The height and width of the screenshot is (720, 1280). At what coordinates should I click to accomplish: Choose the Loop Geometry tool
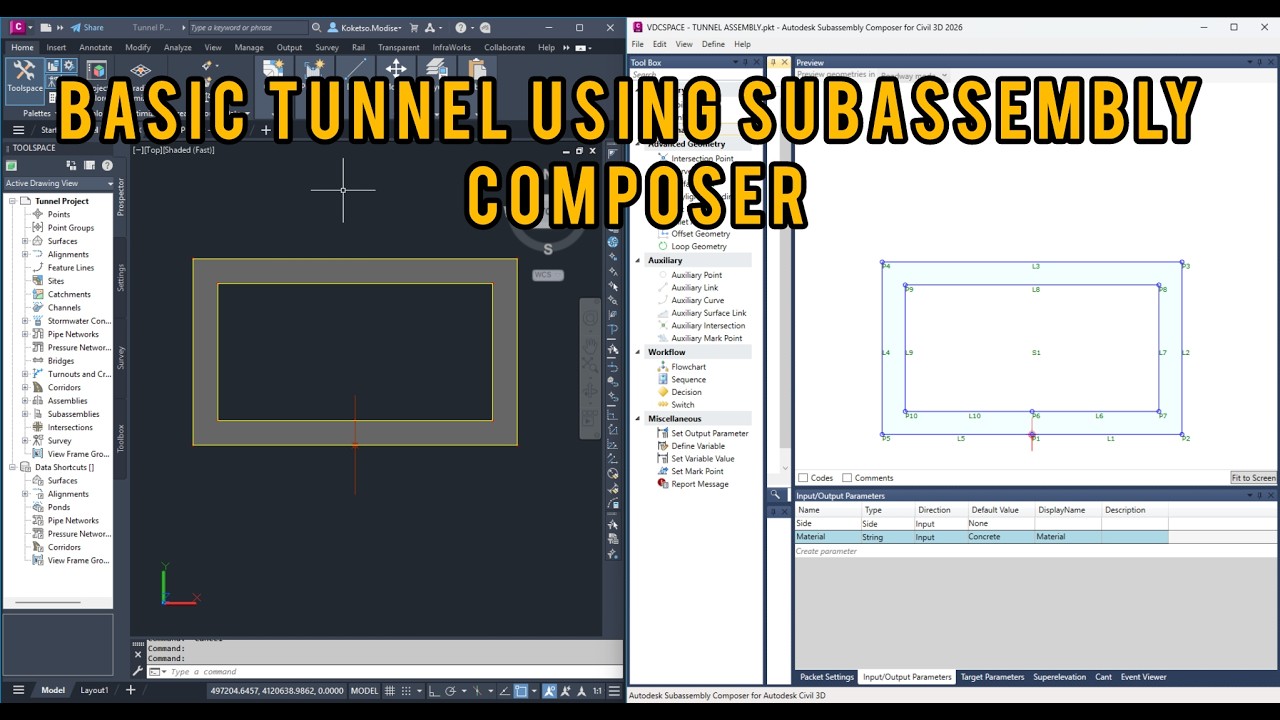click(x=691, y=246)
